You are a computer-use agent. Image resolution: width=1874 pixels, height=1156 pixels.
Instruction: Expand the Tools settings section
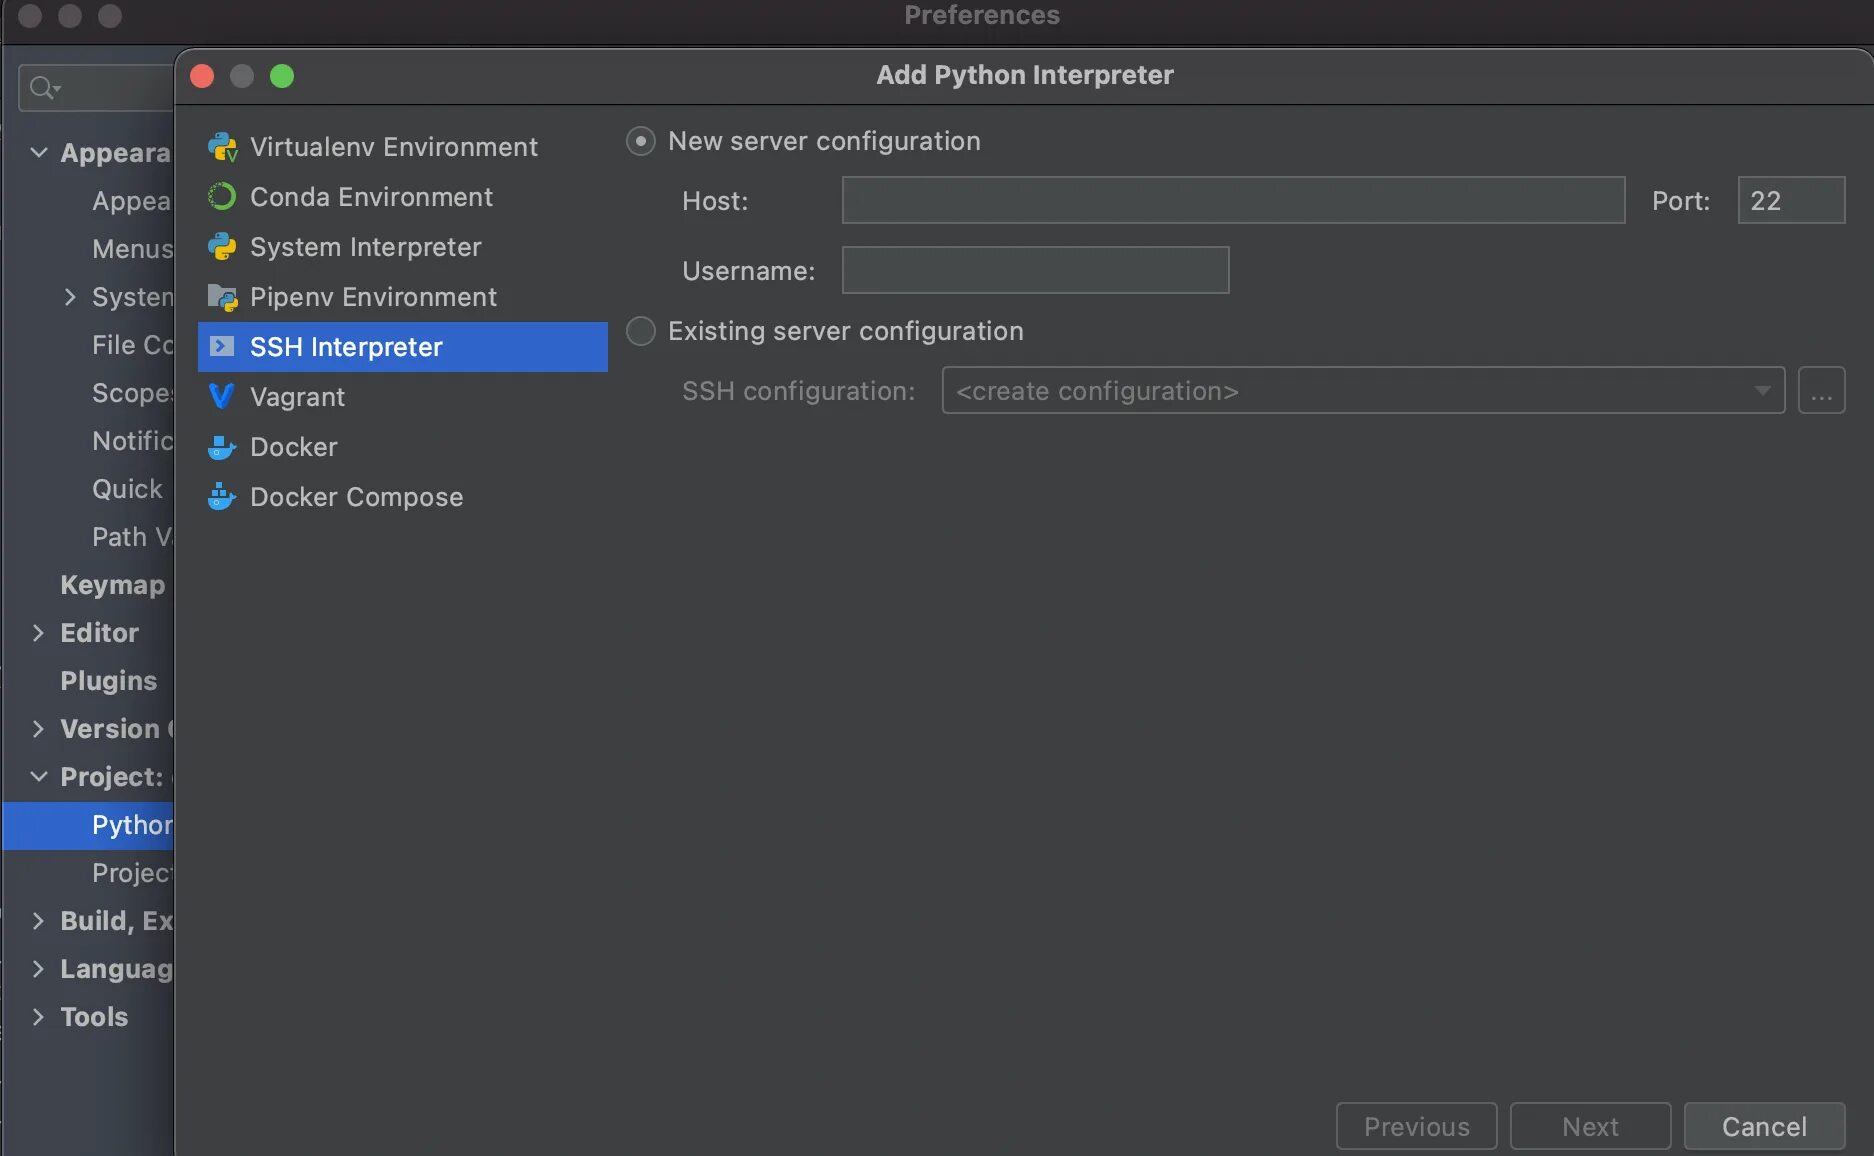coord(38,1017)
